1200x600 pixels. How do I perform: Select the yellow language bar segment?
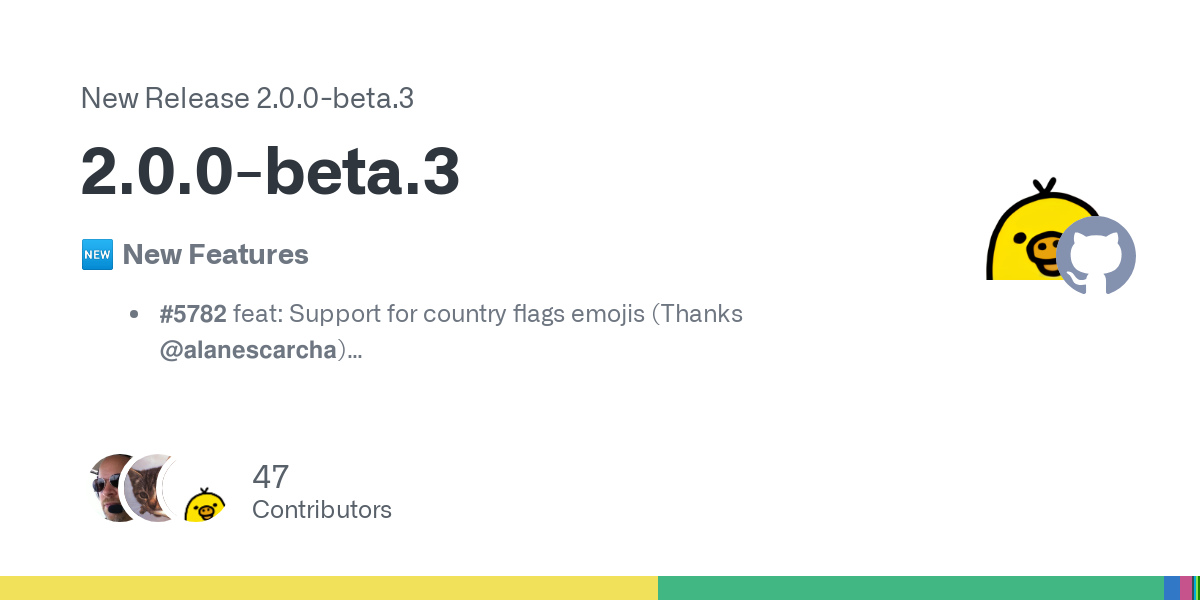(329, 588)
